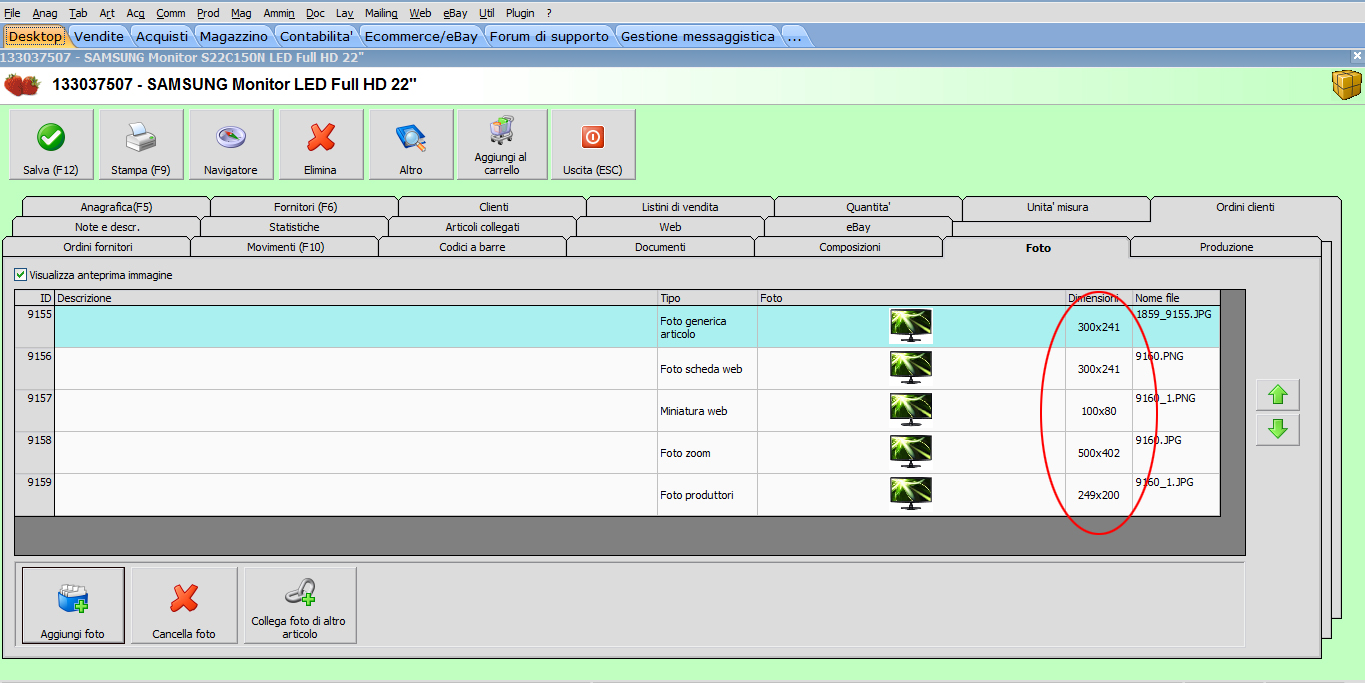Screen dimensions: 1365x683
Task: Open the Ordini fornitori tab
Action: pos(97,247)
